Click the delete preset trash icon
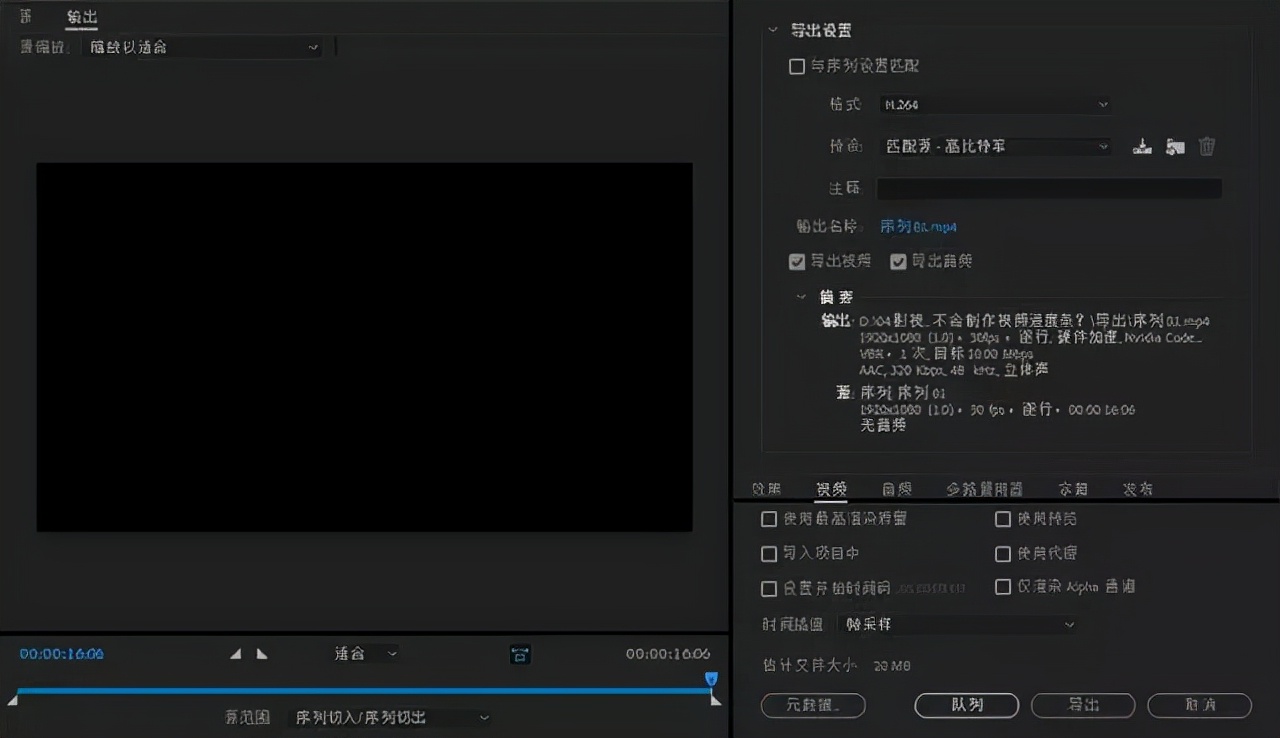This screenshot has height=738, width=1280. [1207, 147]
